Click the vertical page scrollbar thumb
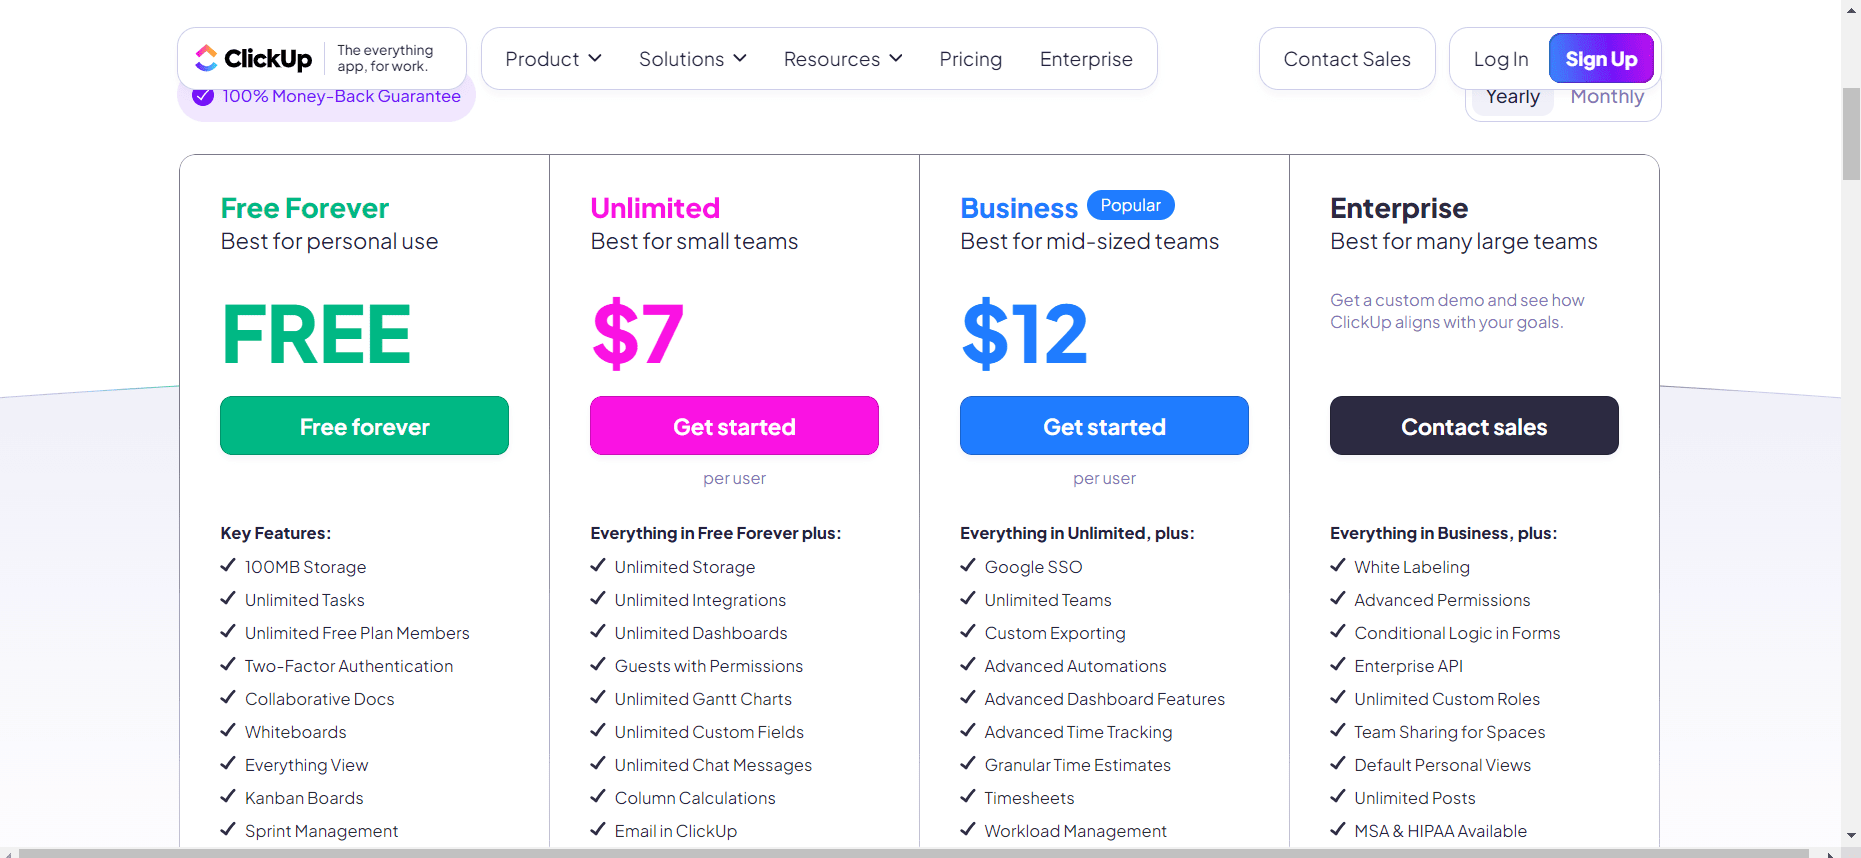Viewport: 1861px width, 858px height. tap(1851, 134)
